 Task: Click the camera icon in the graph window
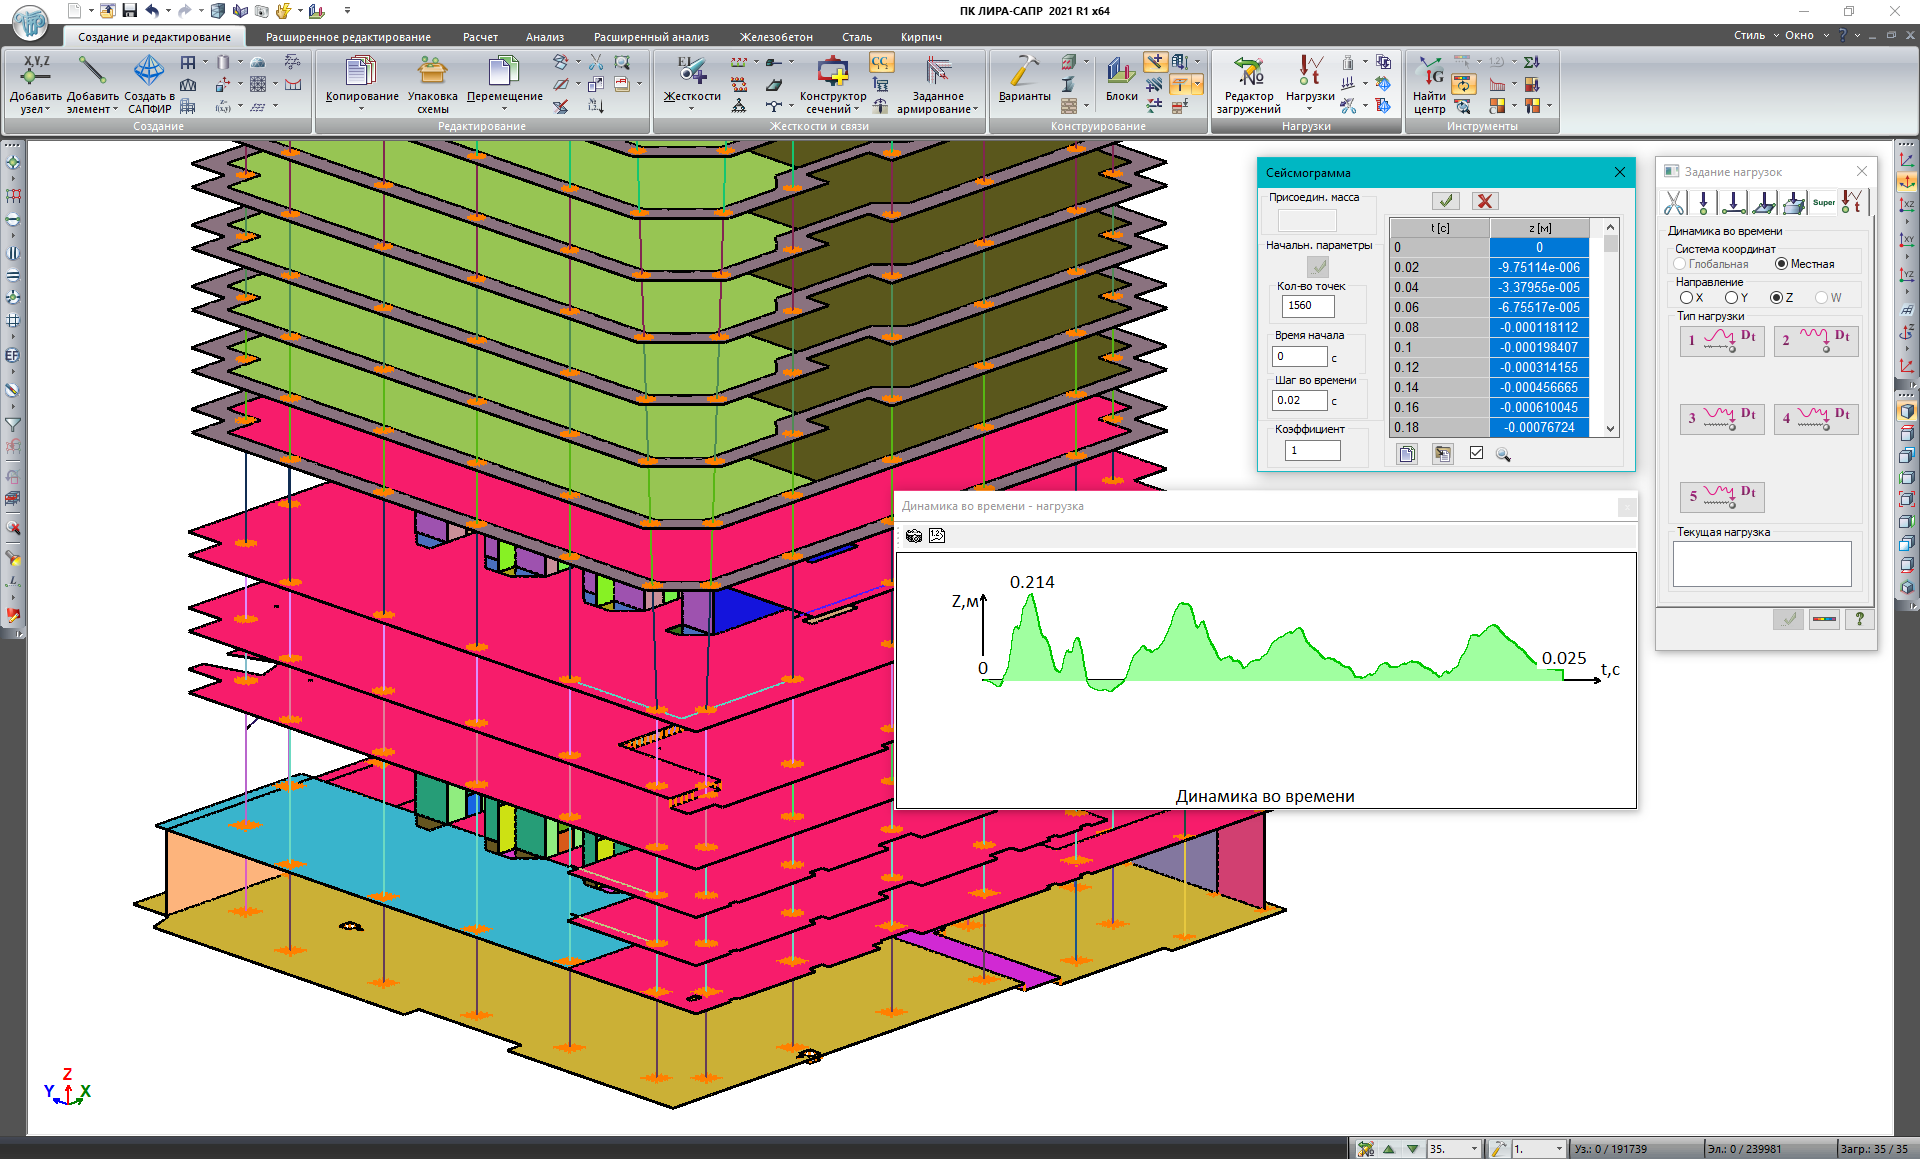[x=913, y=536]
